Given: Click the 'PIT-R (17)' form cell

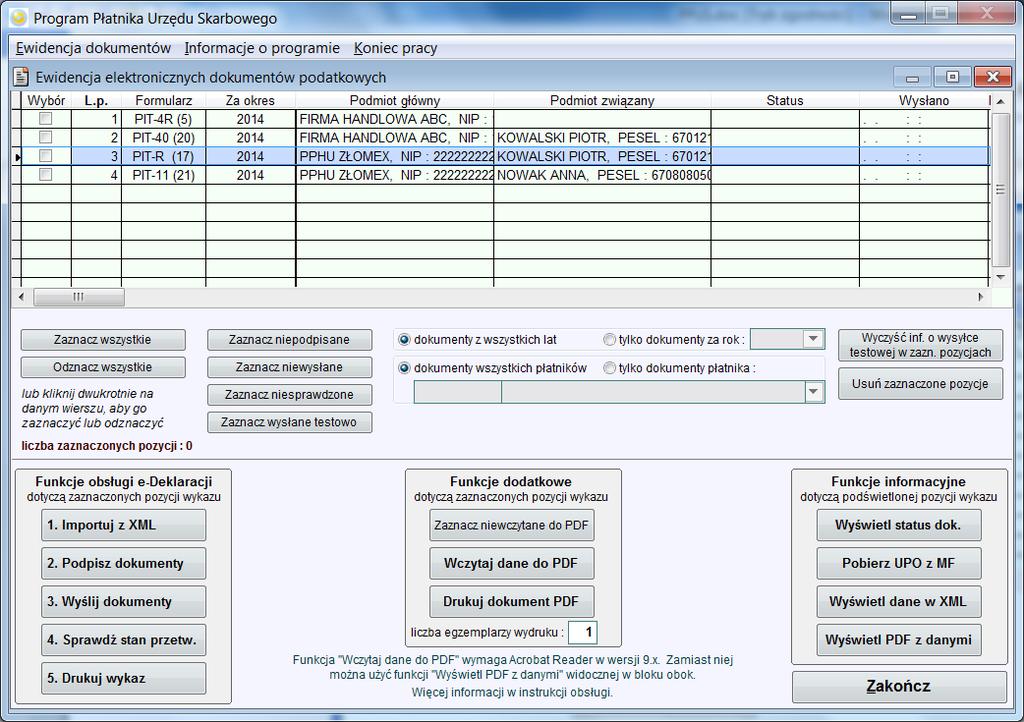Looking at the screenshot, I should 163,156.
